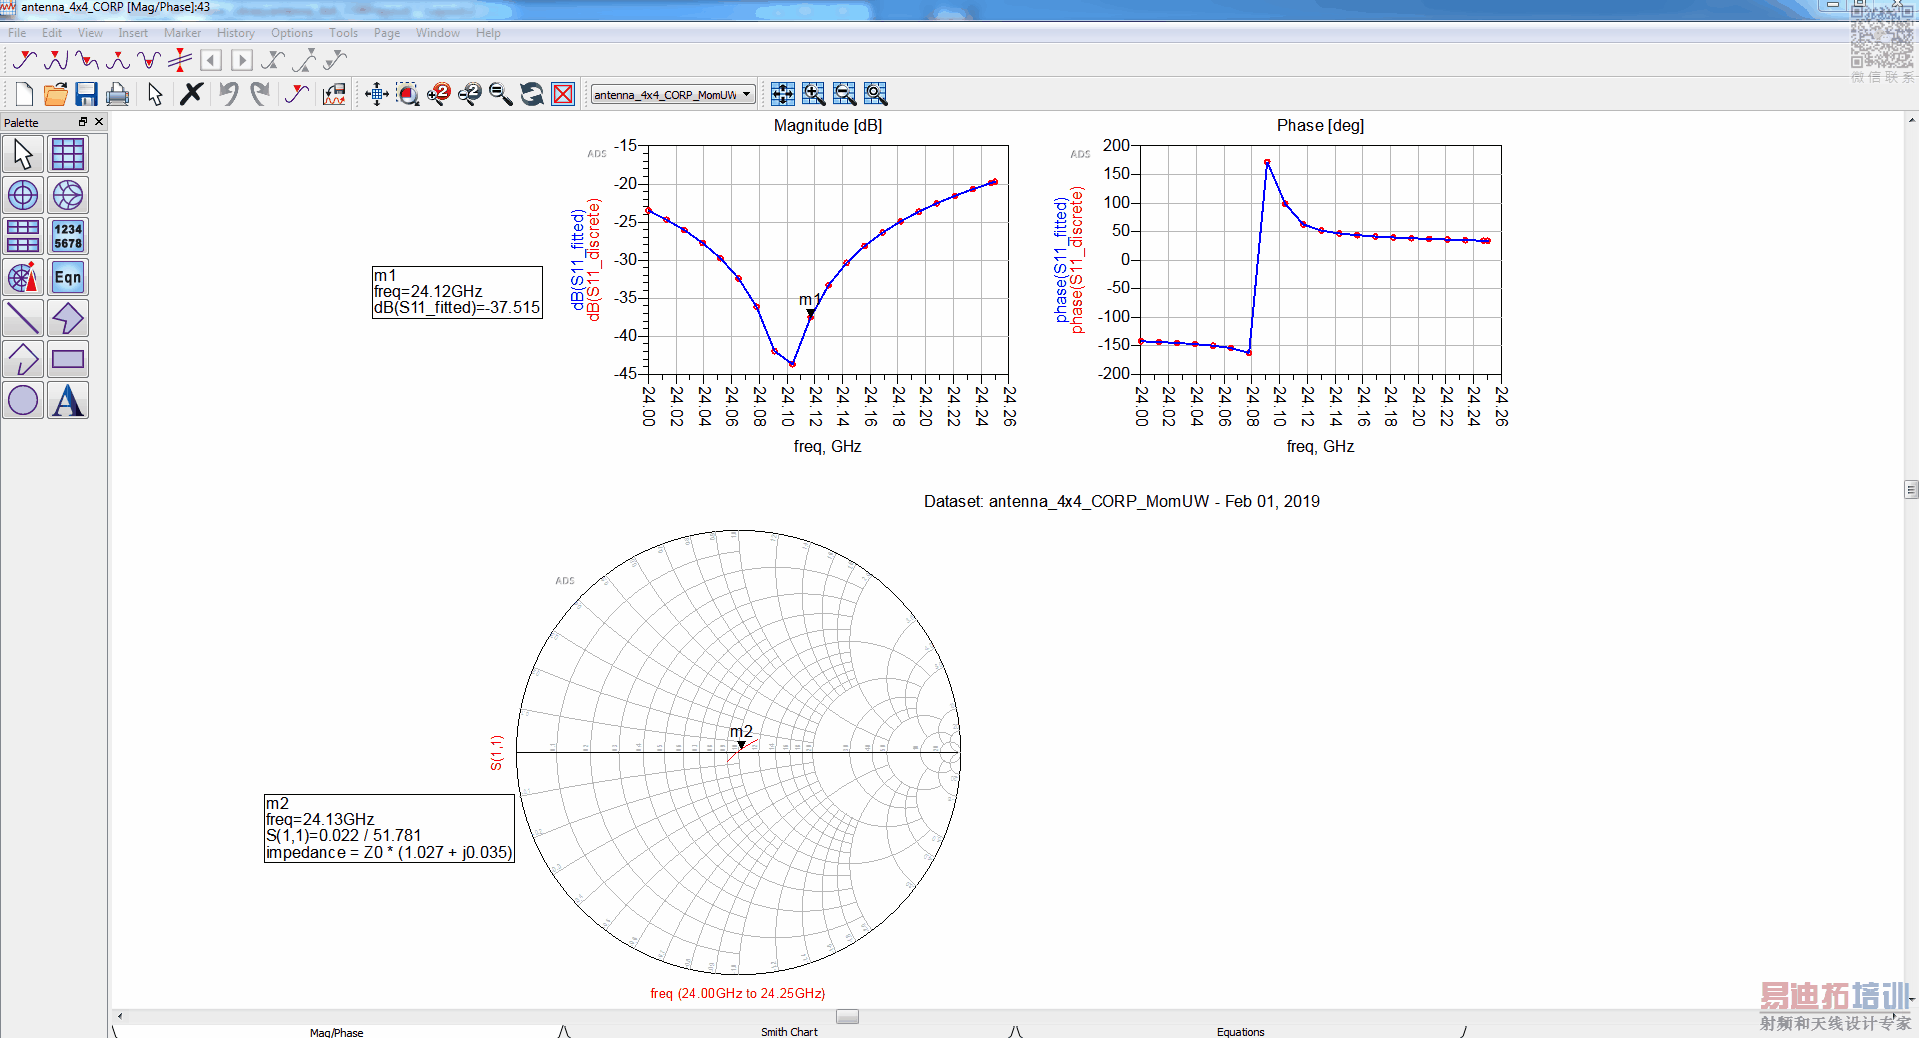Click the Print icon in the toolbar
1919x1038 pixels.
tap(117, 94)
